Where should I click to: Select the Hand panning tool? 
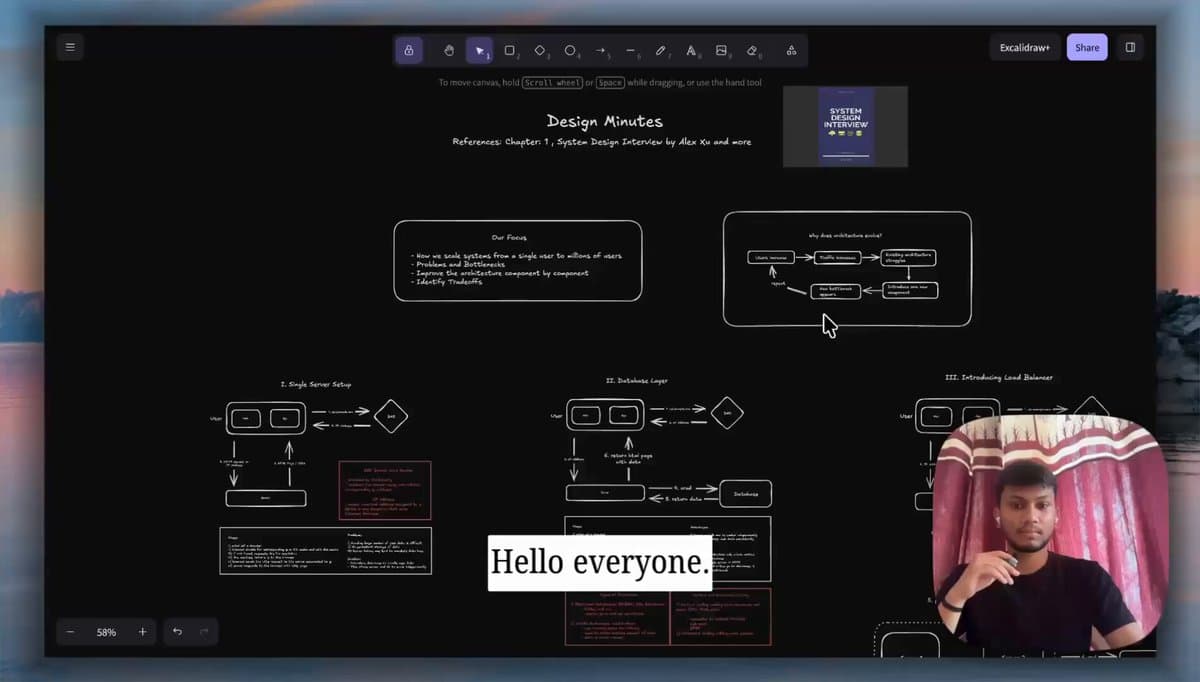[449, 50]
